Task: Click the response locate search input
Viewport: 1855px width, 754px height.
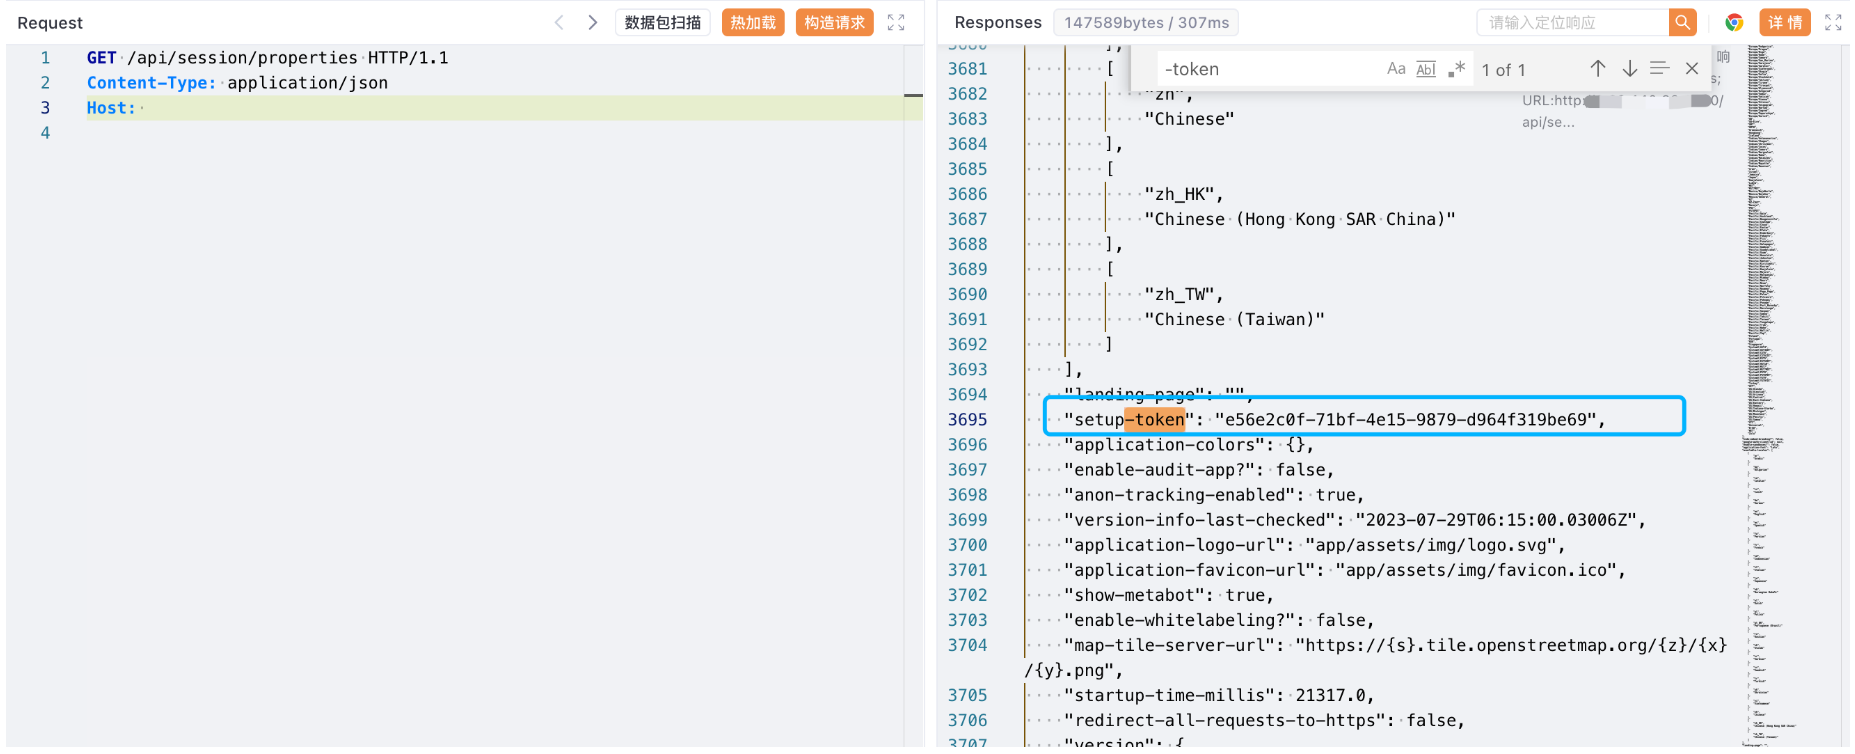Action: (1572, 22)
